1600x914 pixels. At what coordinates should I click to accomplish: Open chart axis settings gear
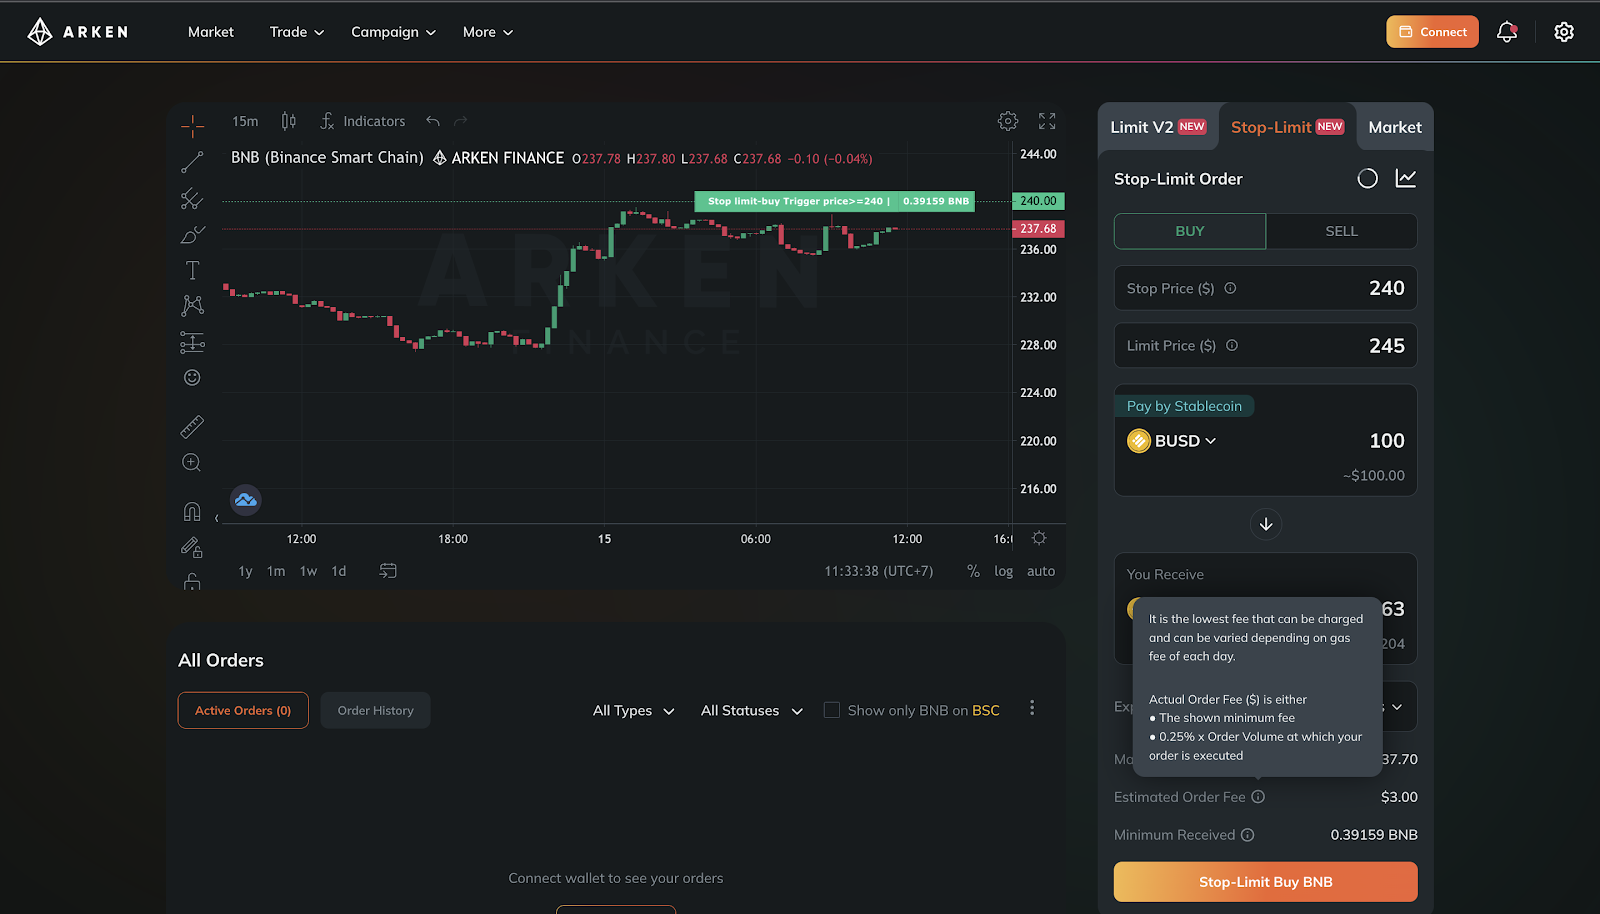tap(1040, 538)
